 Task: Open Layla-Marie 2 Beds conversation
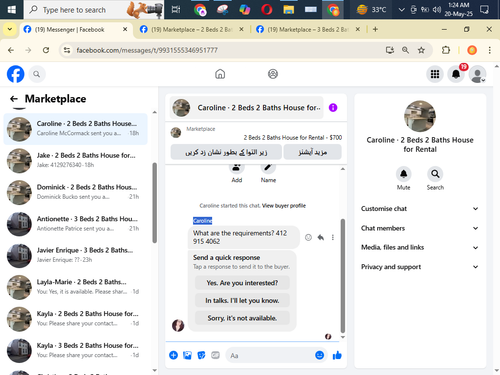76,287
